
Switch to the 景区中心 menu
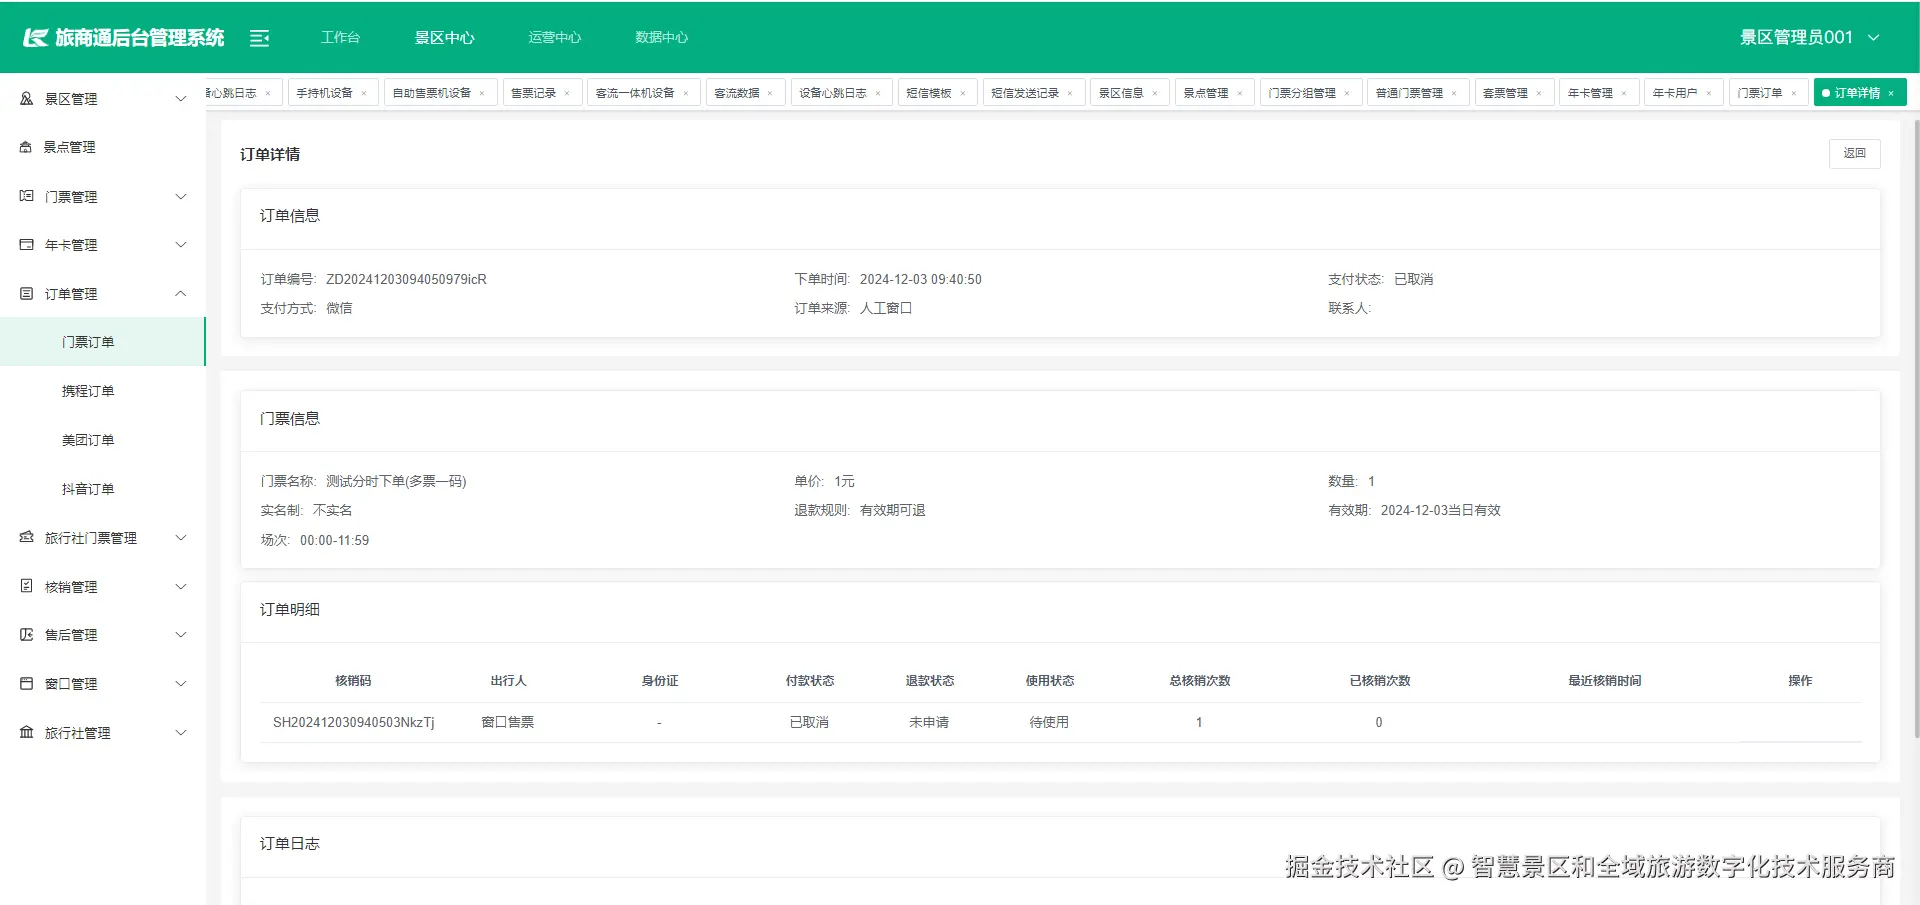pyautogui.click(x=444, y=37)
